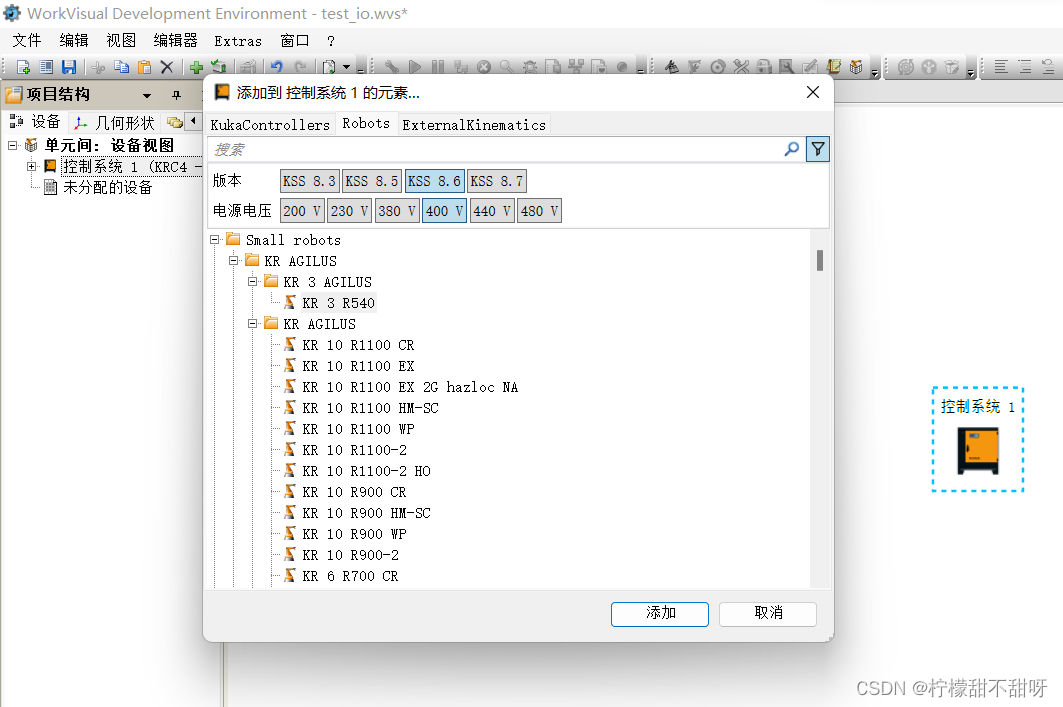Screen dimensions: 1063x707
Task: Click the magnifier icon in search box
Action: 791,149
